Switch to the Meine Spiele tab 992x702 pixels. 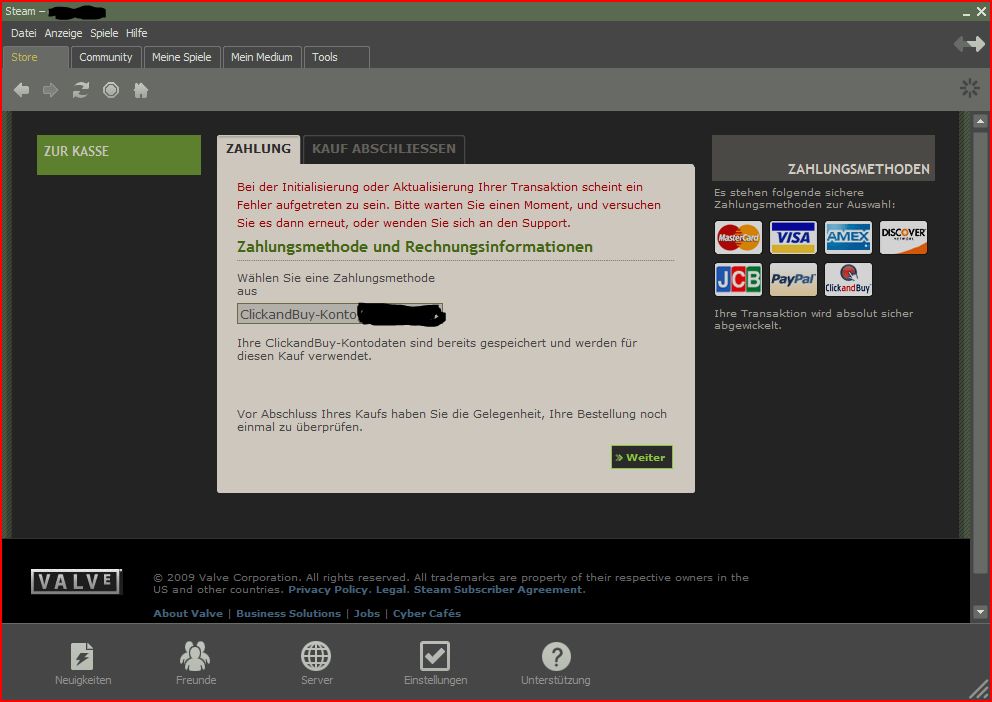182,57
